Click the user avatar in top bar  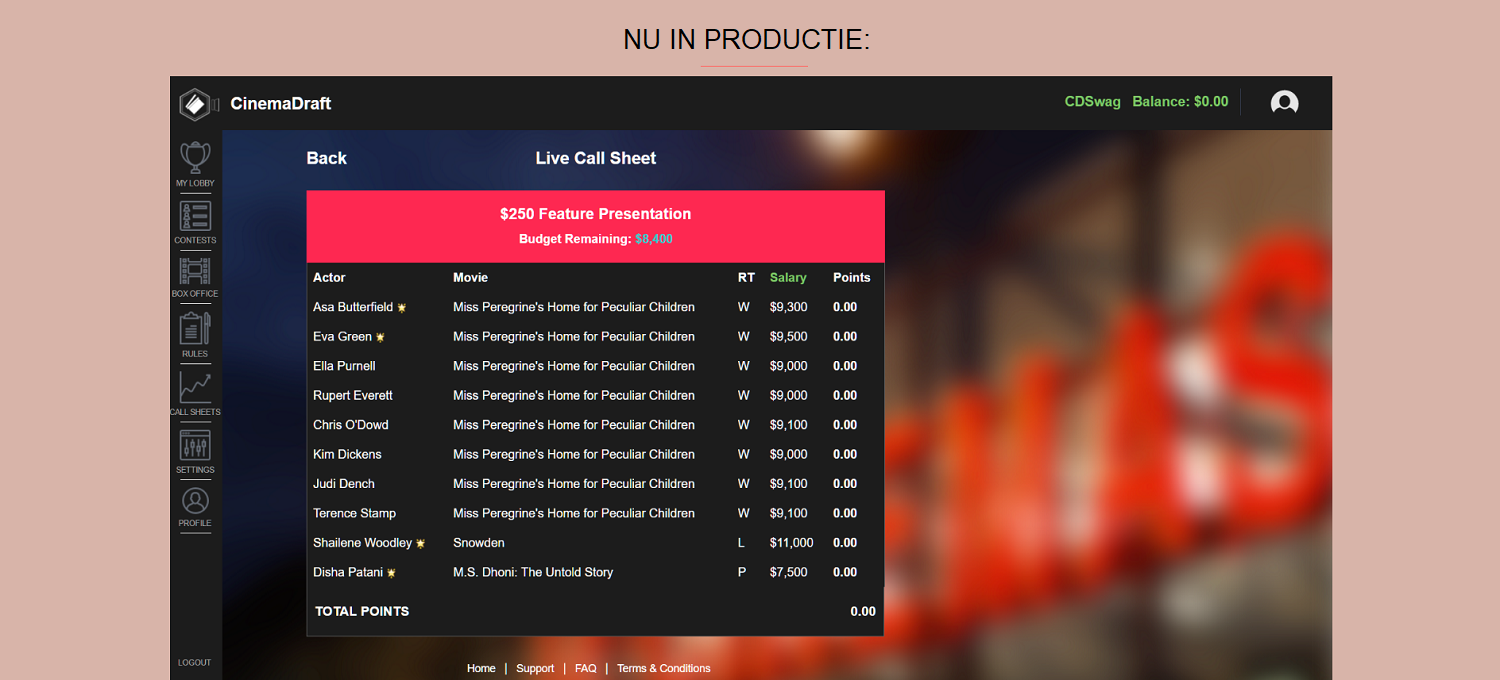(1284, 103)
